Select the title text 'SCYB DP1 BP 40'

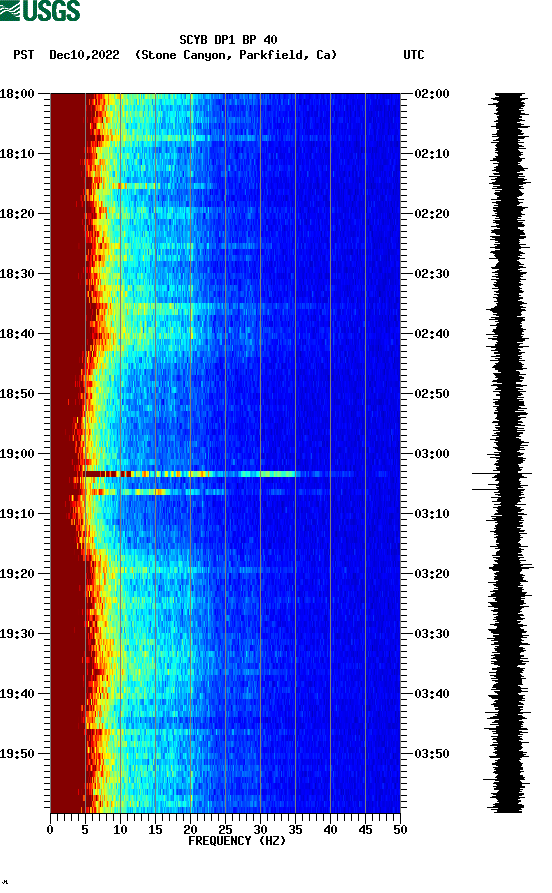(x=228, y=40)
